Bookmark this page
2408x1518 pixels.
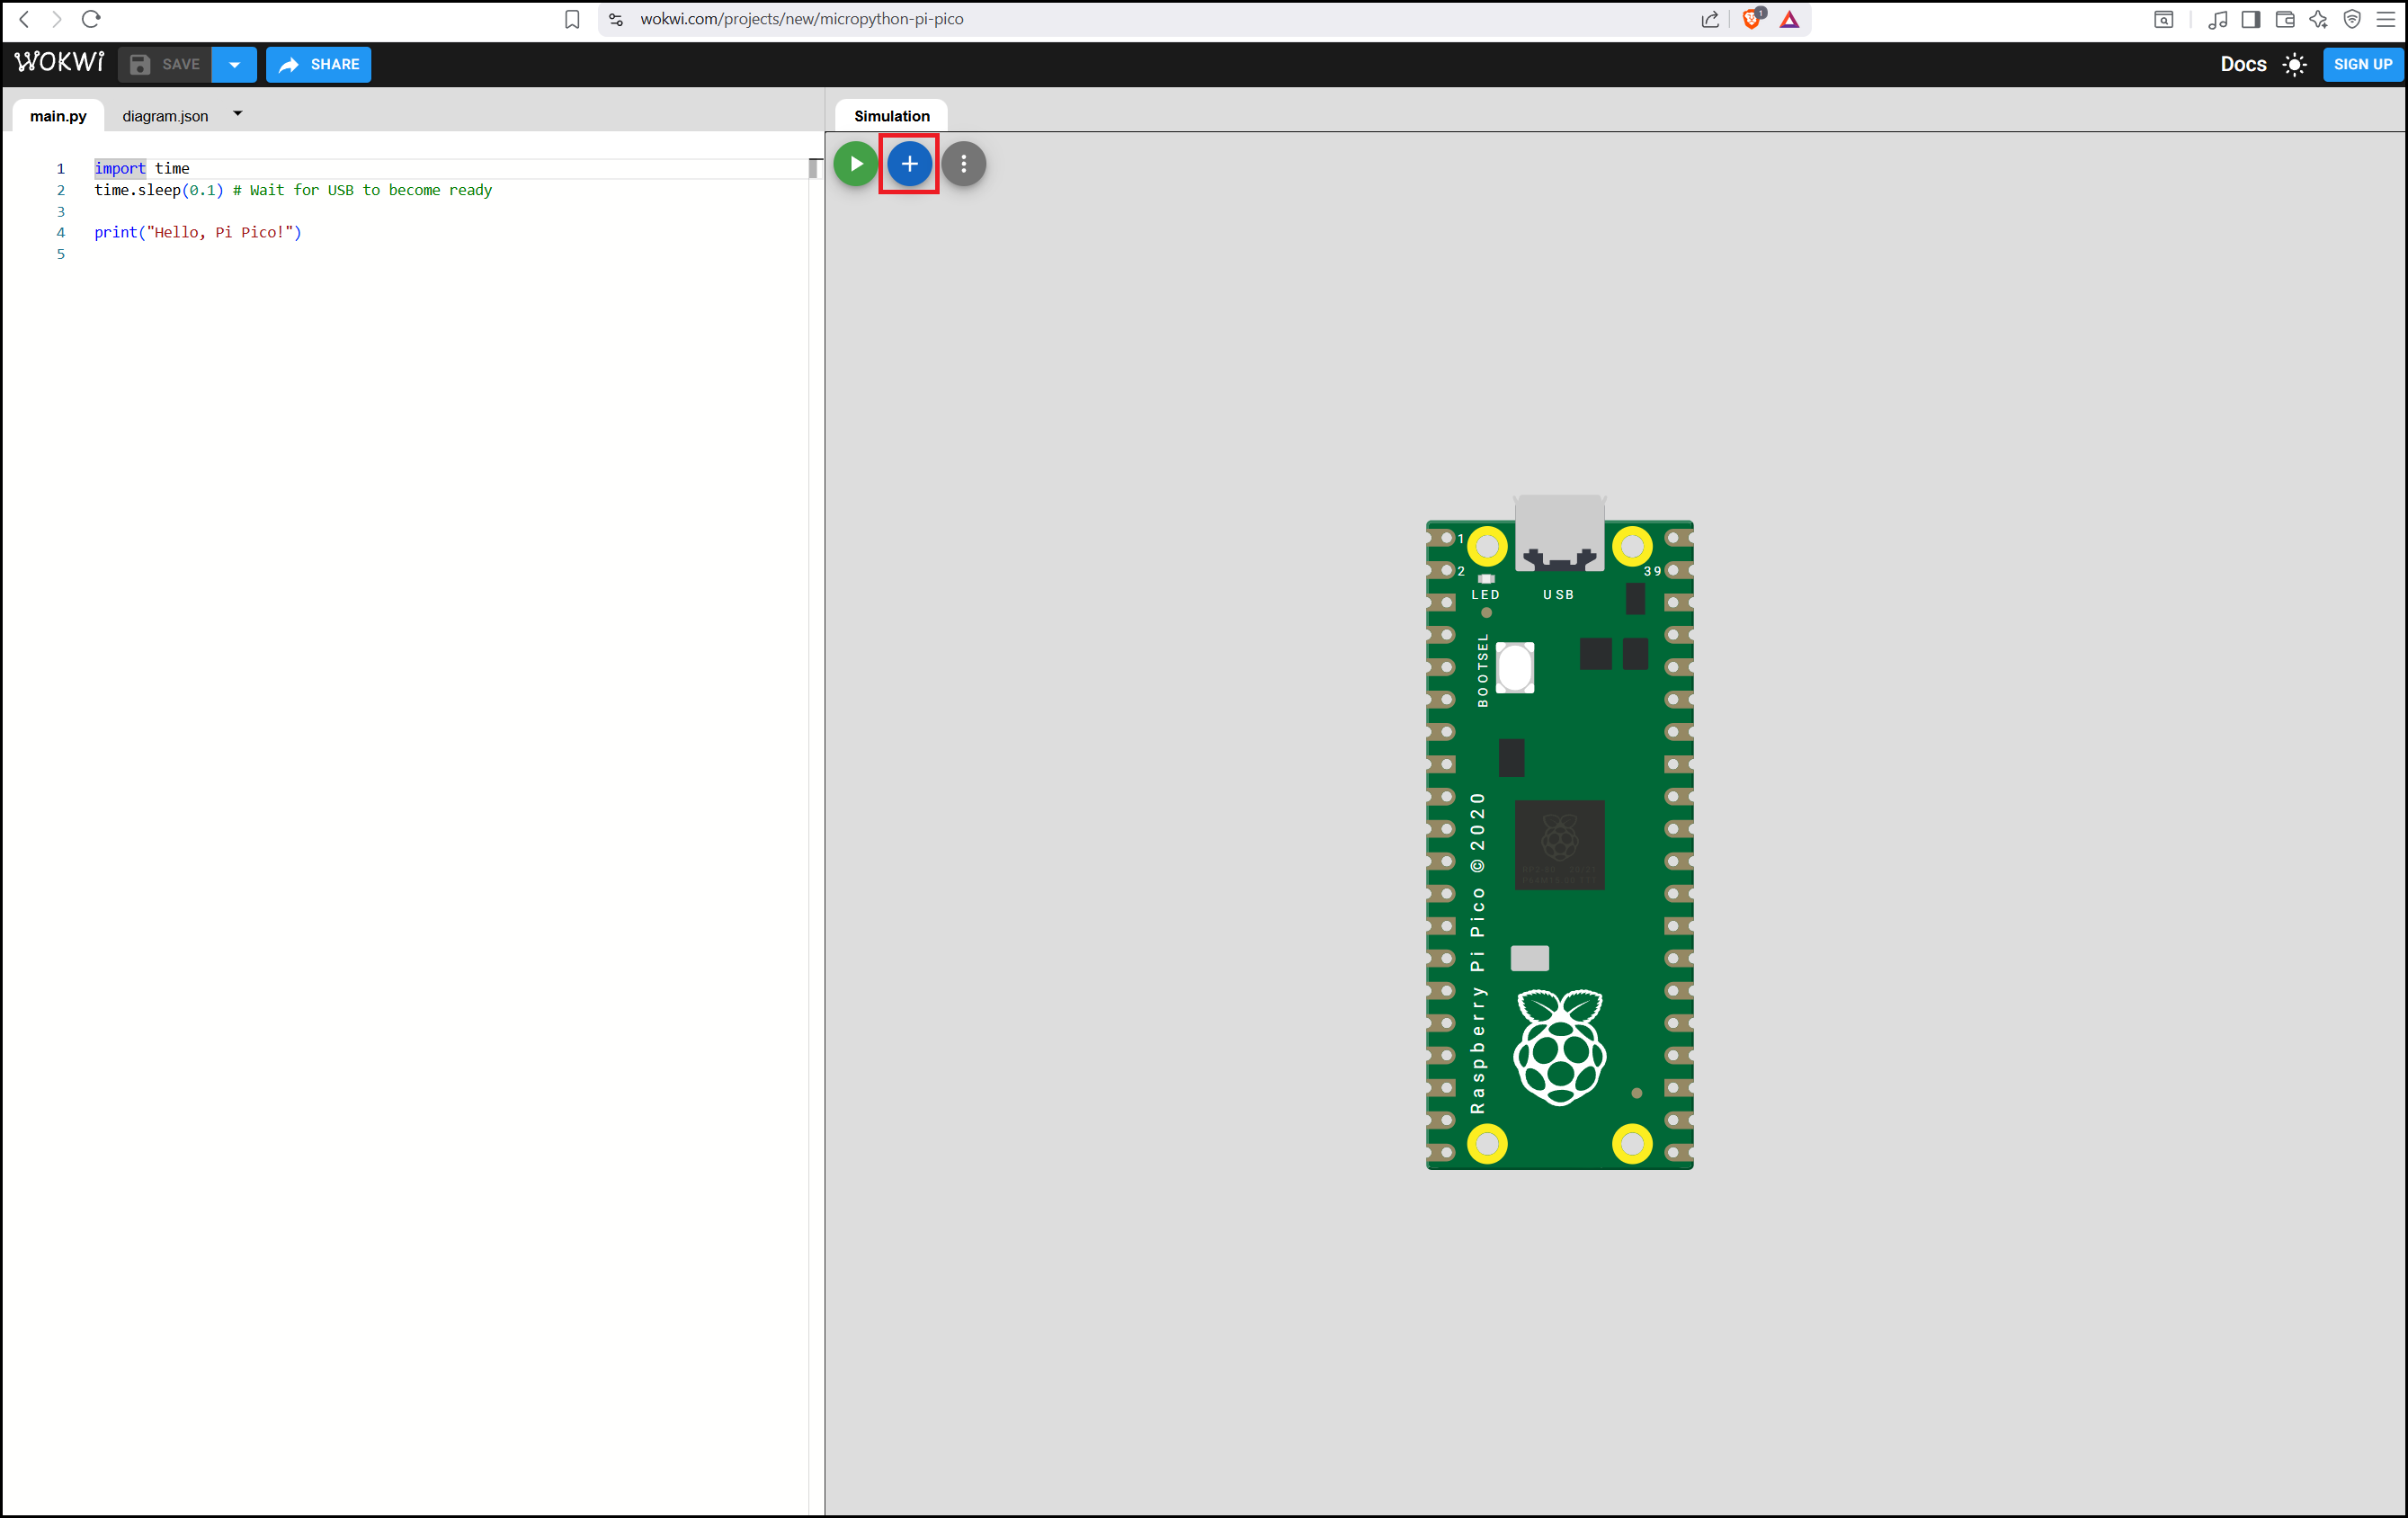(x=572, y=19)
